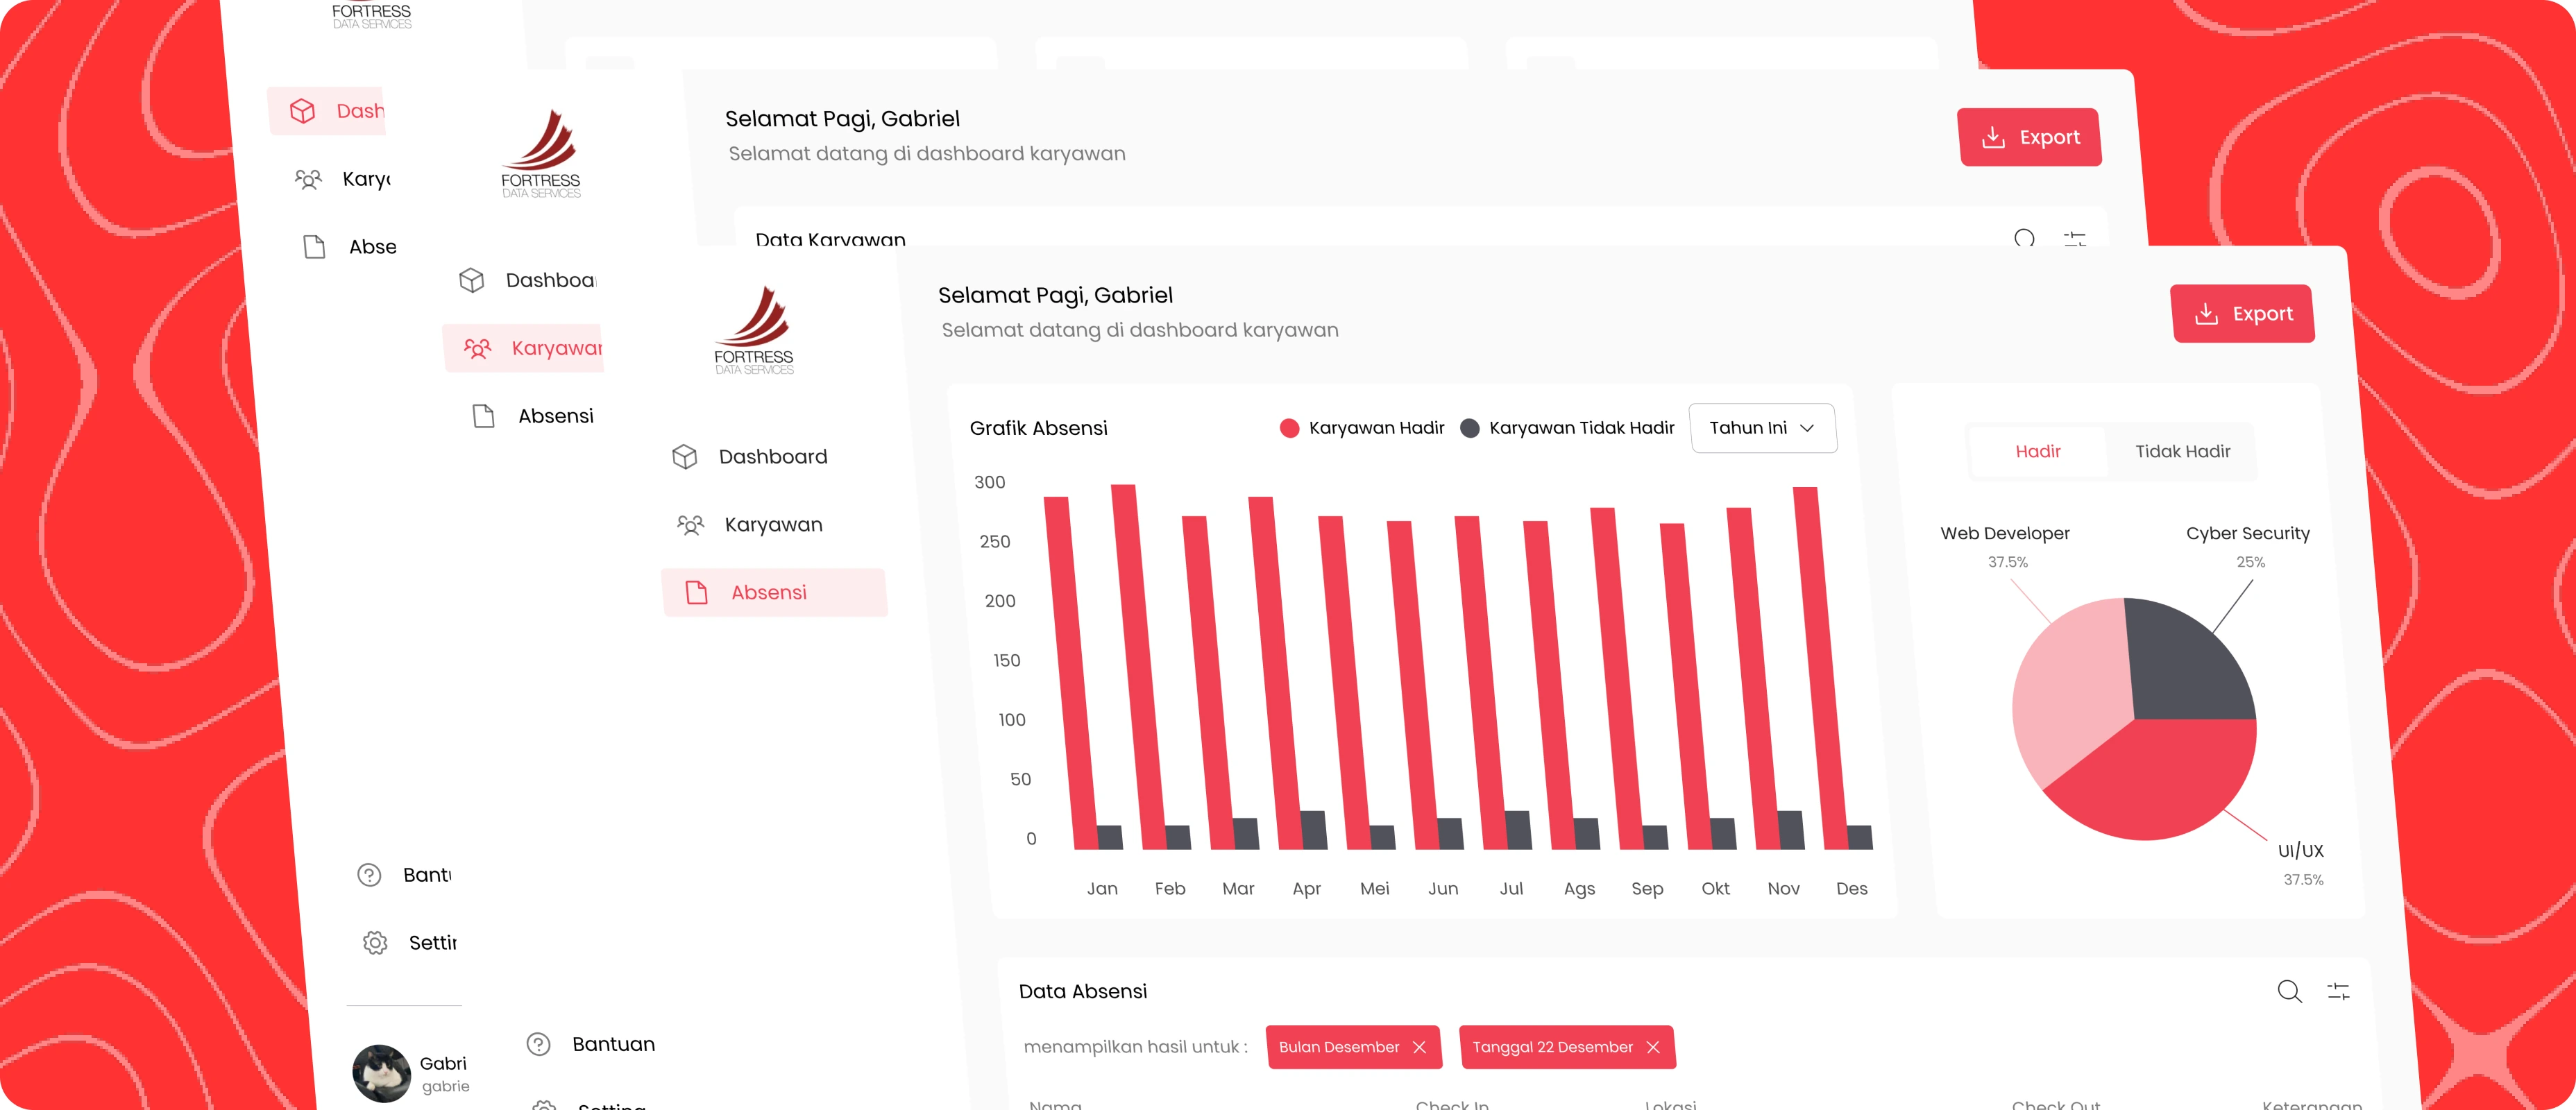
Task: Click the Bantuan question mark icon
Action: 539,1044
